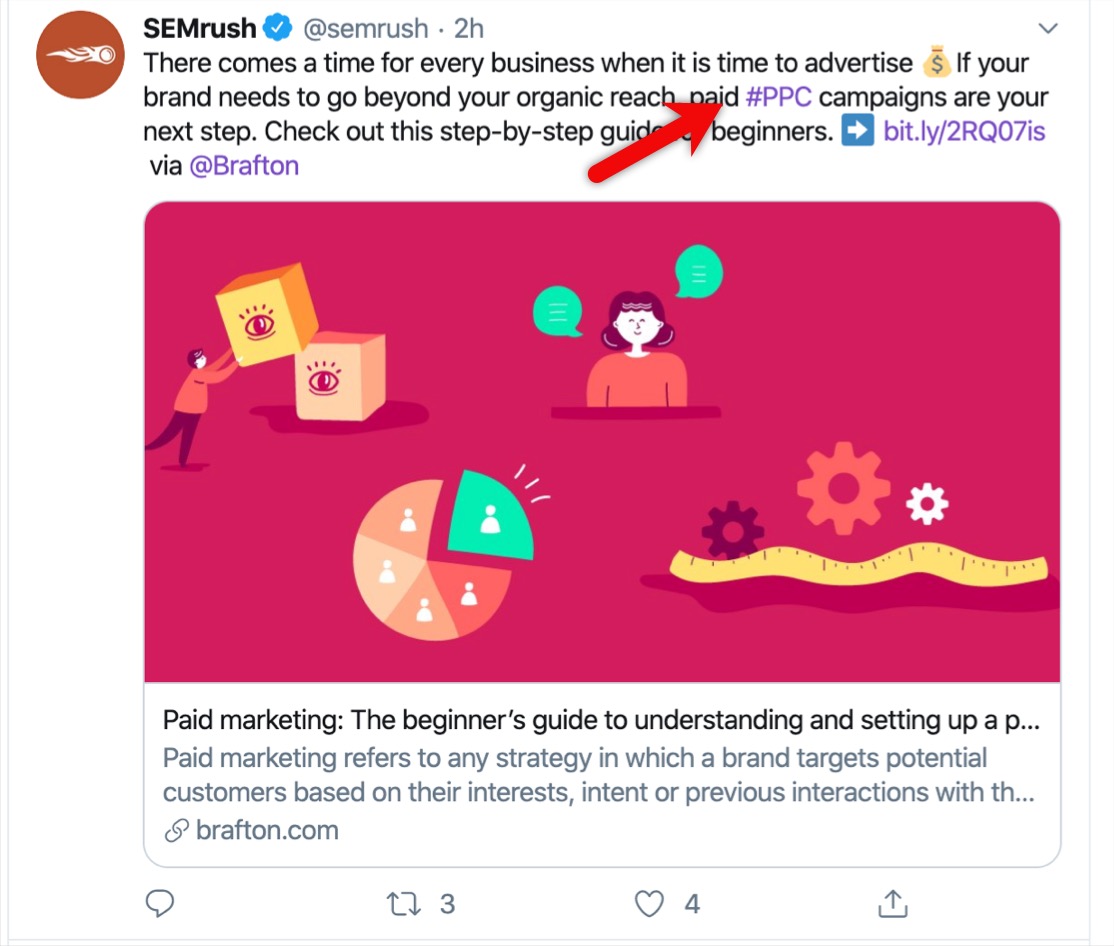Open the Paid marketing beginner's guide headline
The image size is (1114, 946).
point(601,720)
